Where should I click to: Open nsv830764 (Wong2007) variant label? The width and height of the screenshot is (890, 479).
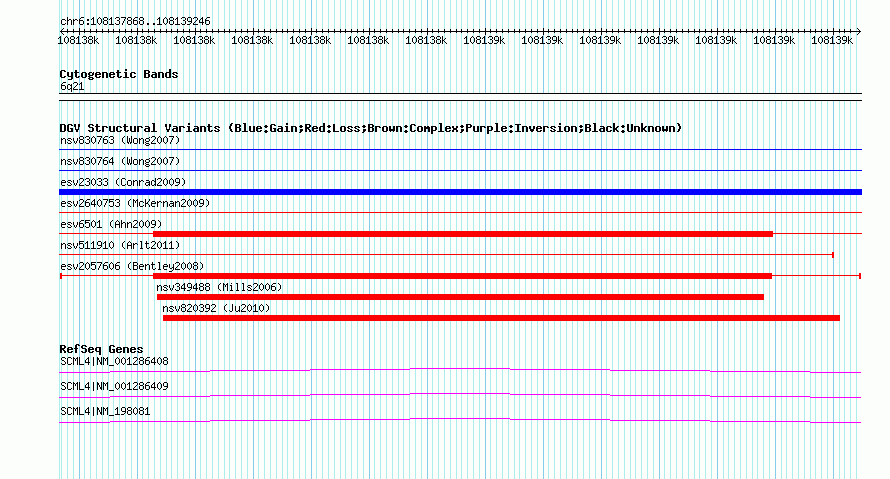pos(120,161)
